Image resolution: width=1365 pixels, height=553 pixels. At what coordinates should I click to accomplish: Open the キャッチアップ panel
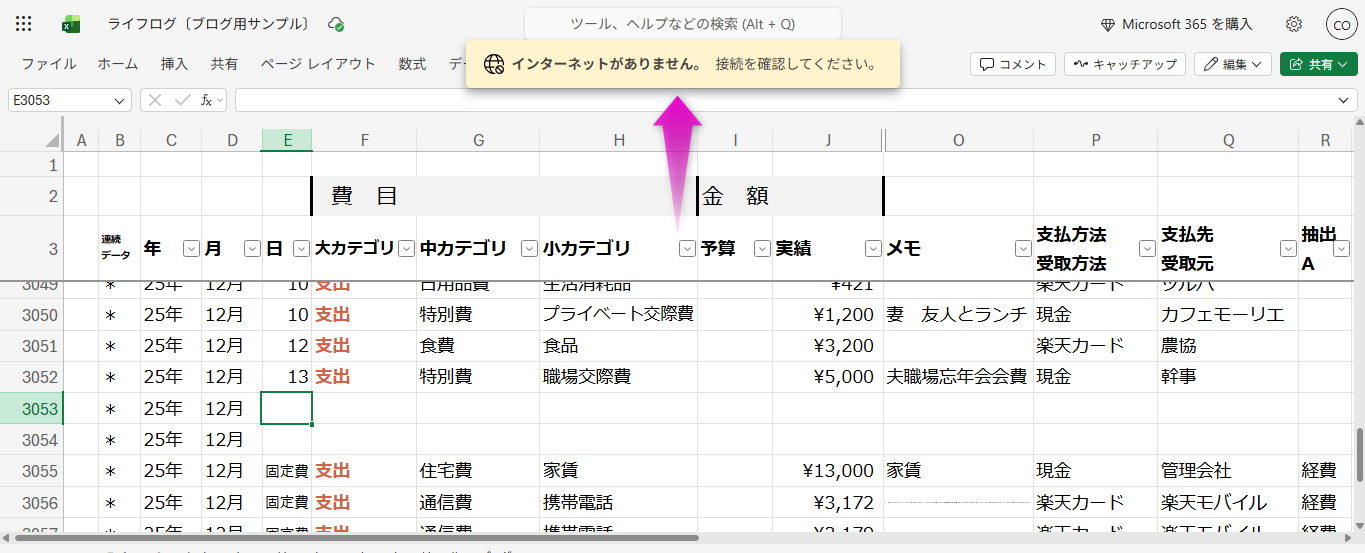coord(1125,64)
